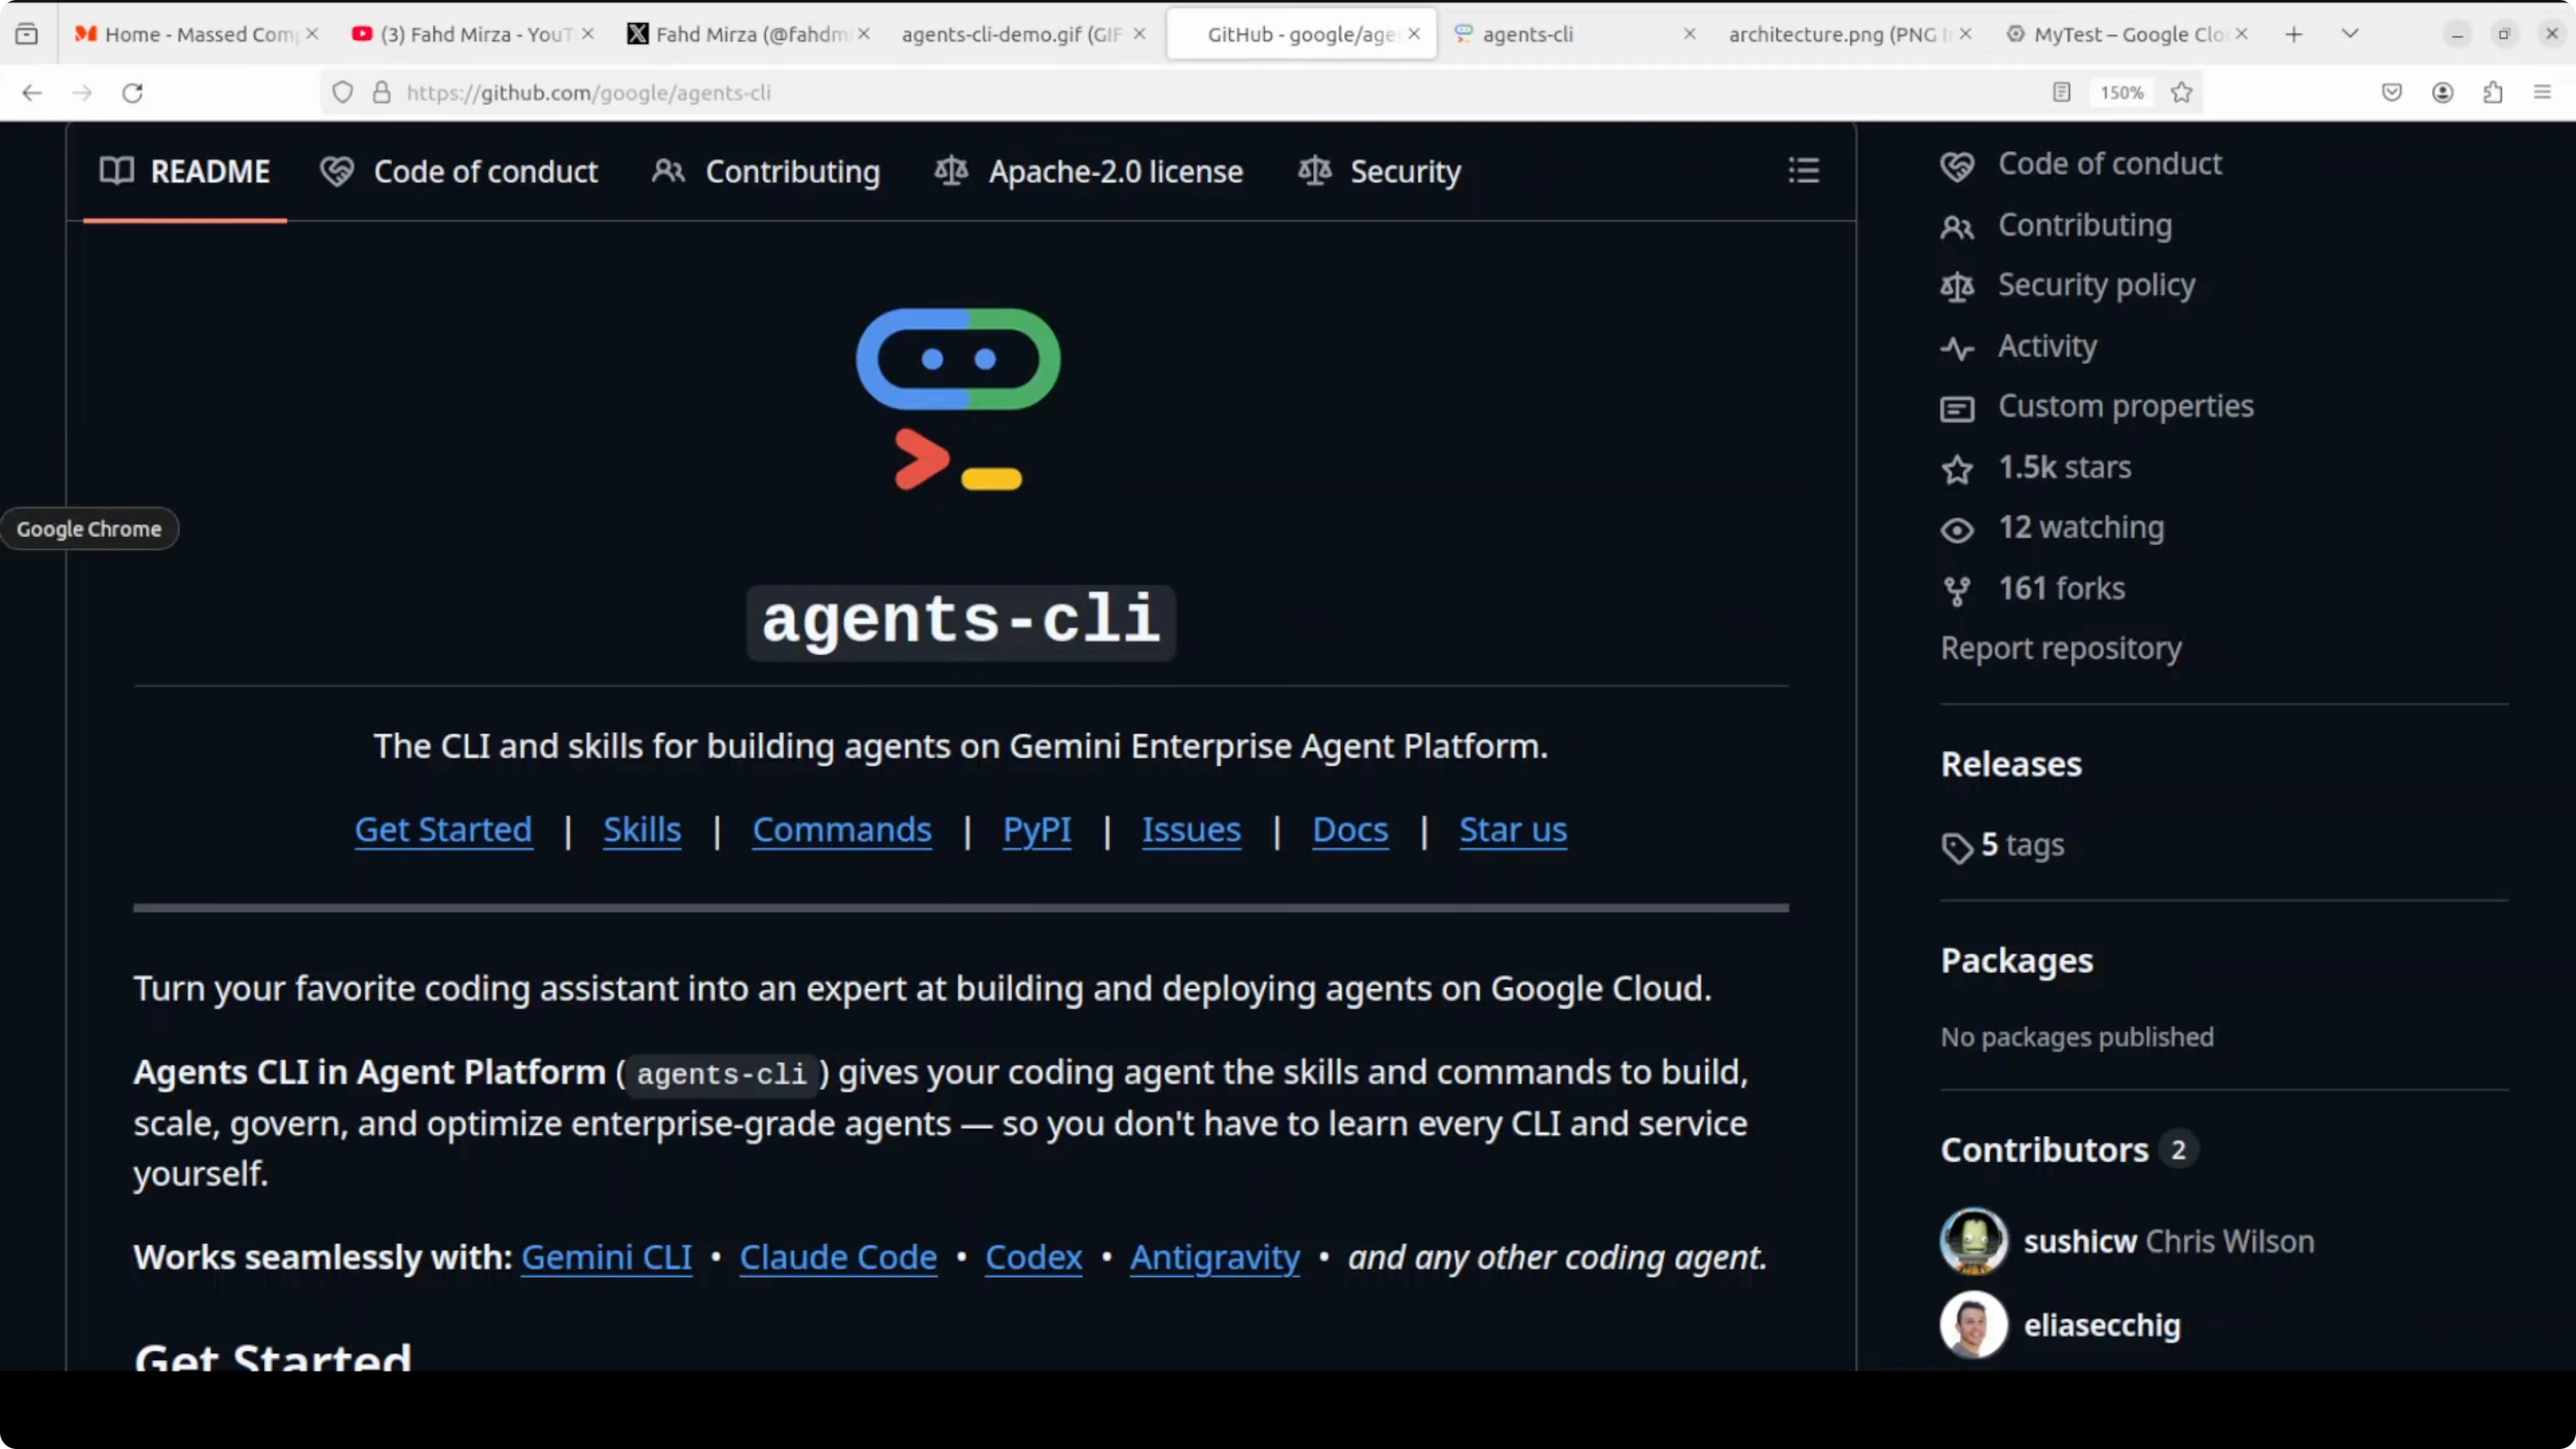Toggle reader view icon in address bar

[2061, 93]
